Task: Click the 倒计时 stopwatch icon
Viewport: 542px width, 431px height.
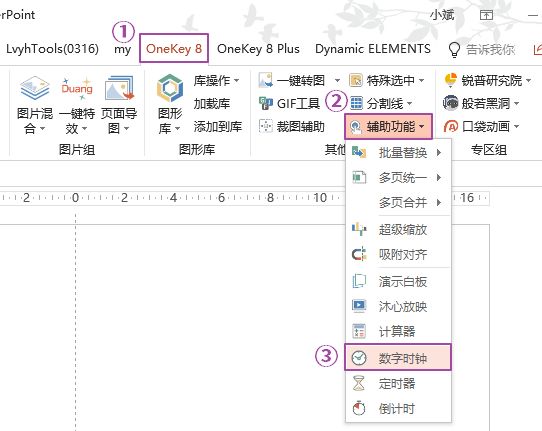Action: point(359,409)
